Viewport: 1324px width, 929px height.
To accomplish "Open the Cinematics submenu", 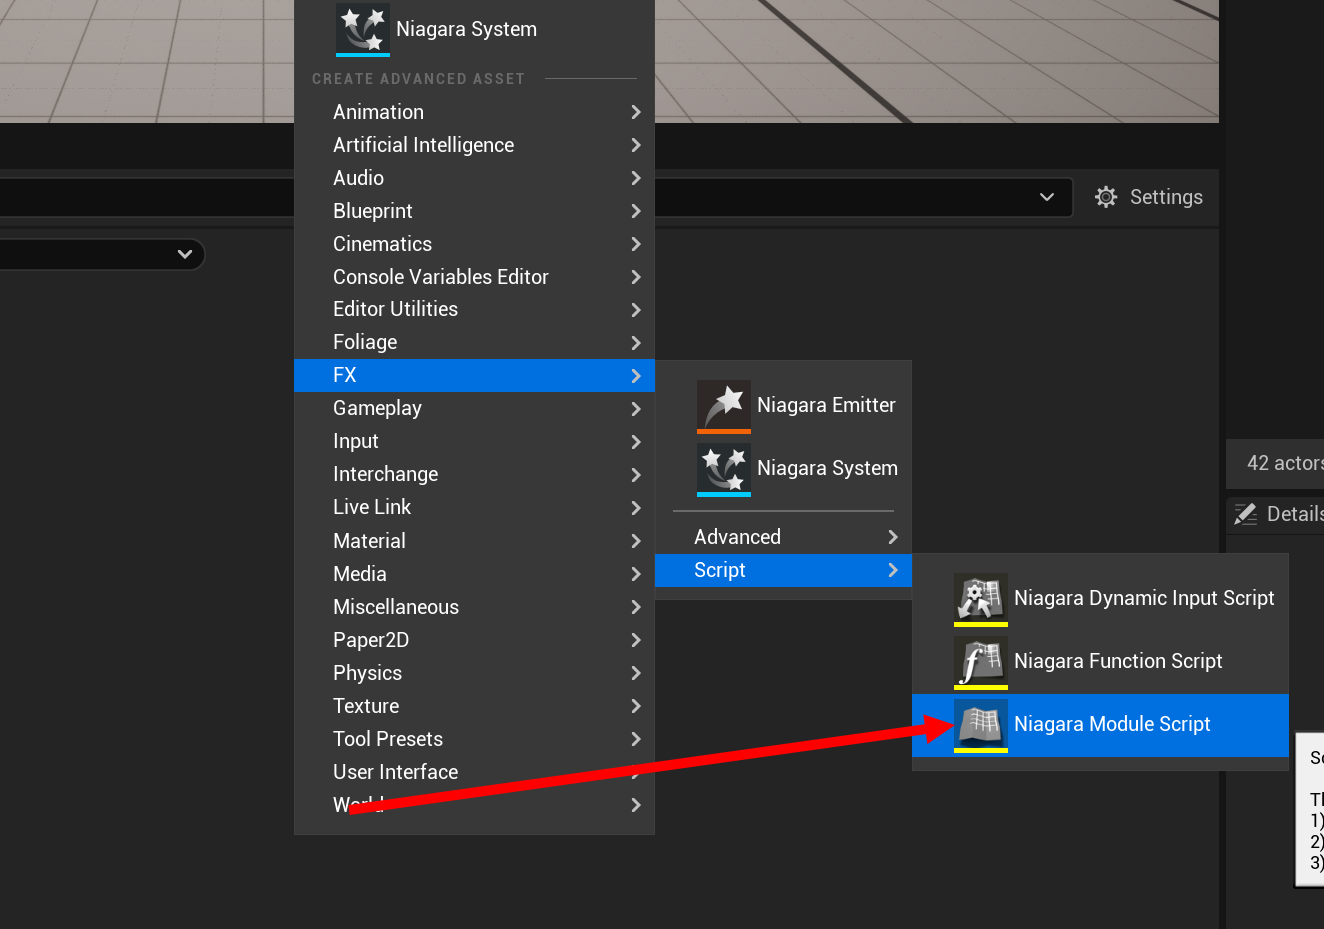I will click(475, 244).
